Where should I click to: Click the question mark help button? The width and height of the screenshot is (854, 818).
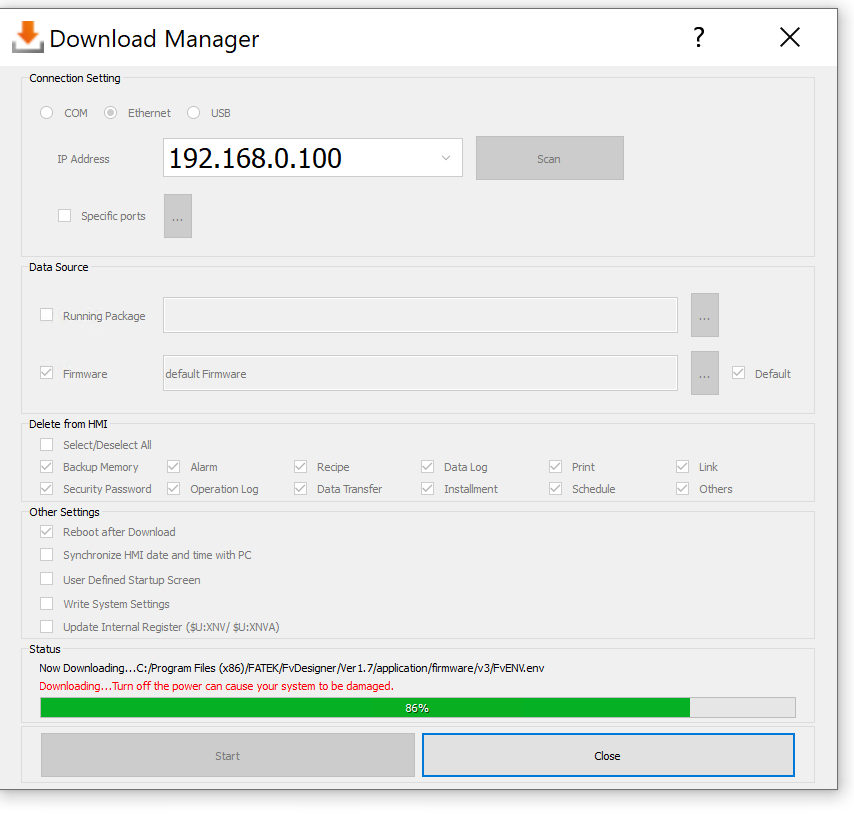click(x=699, y=38)
